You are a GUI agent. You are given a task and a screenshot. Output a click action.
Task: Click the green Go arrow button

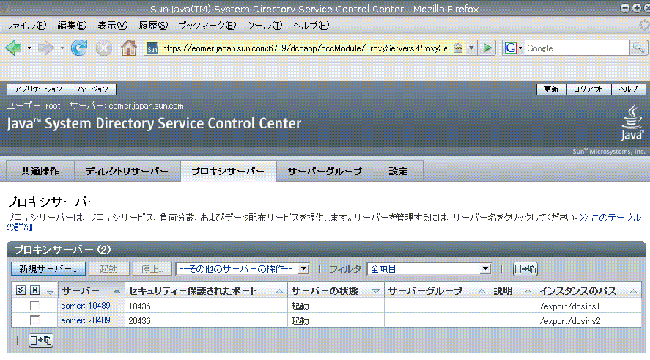click(488, 48)
